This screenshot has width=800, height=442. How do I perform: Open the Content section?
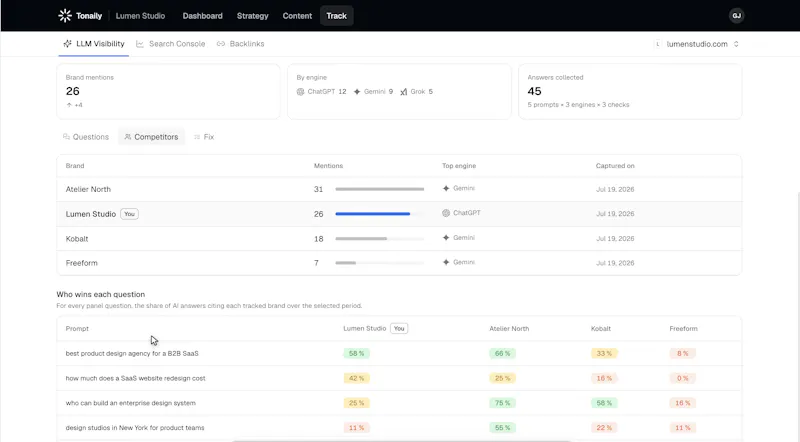click(297, 16)
